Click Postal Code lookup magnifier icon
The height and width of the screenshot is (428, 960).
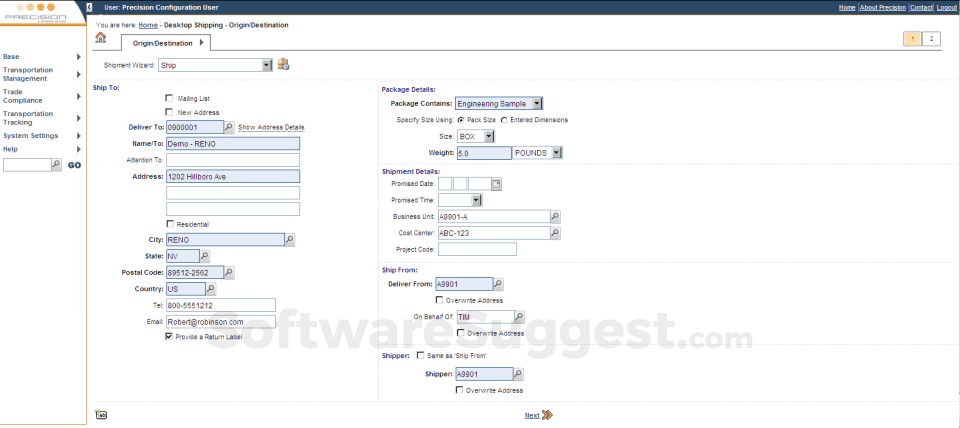point(229,272)
